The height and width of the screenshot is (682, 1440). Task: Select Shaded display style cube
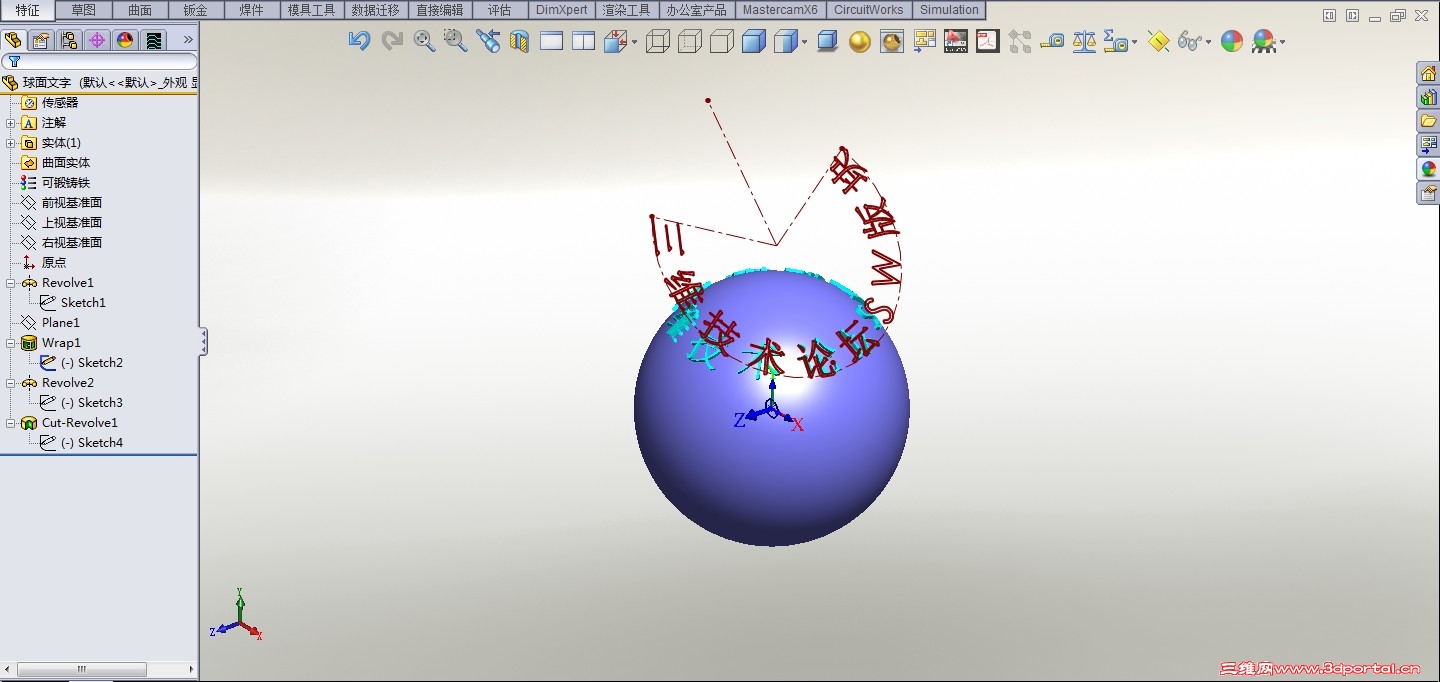click(x=786, y=41)
